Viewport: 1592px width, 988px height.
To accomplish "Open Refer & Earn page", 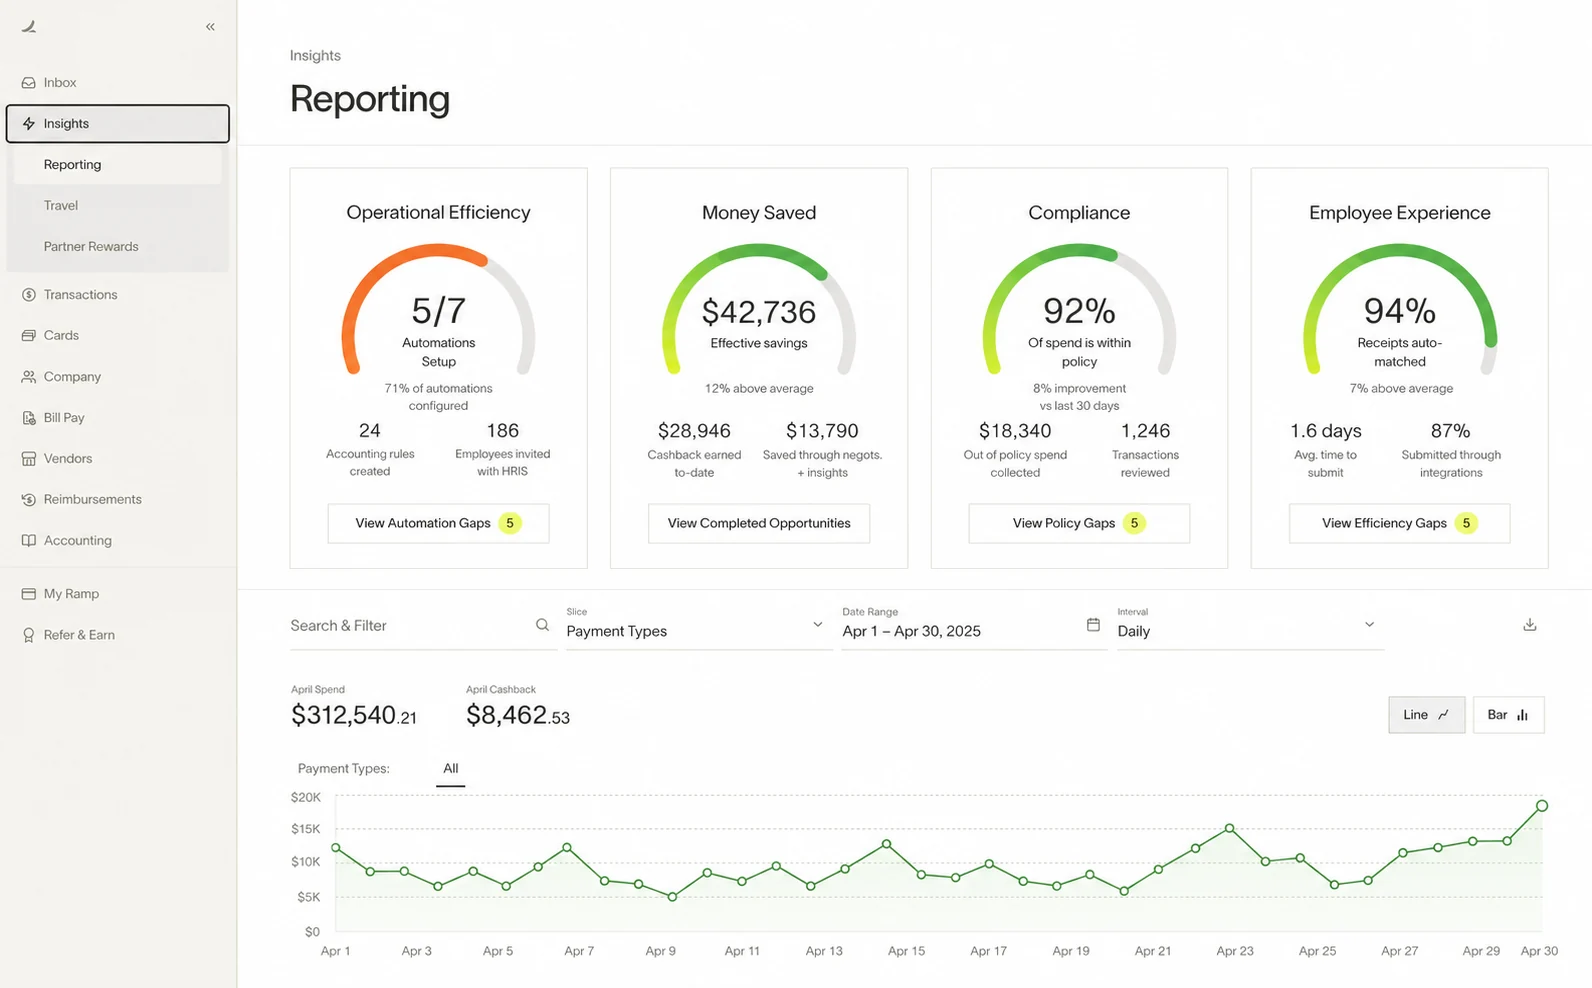I will tap(118, 635).
